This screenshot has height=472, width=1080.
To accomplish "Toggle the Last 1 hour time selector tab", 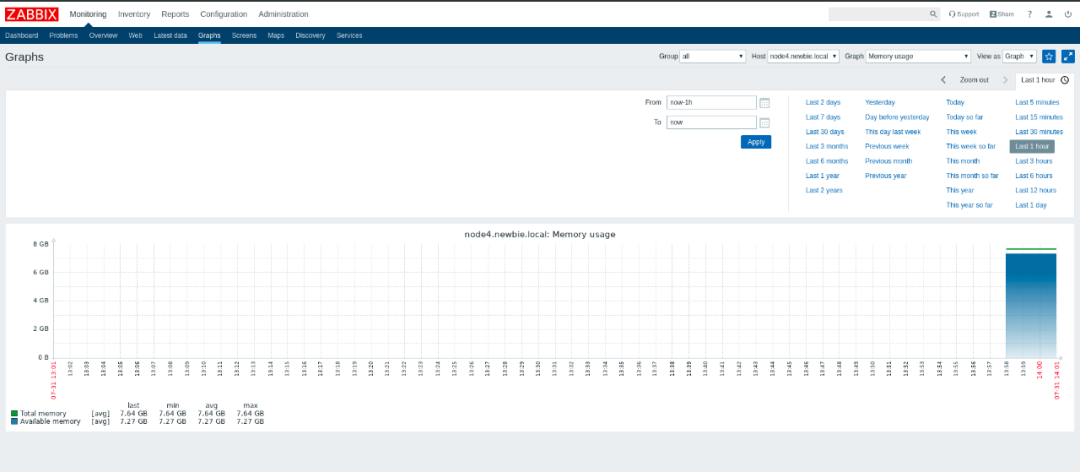I will (x=1044, y=80).
